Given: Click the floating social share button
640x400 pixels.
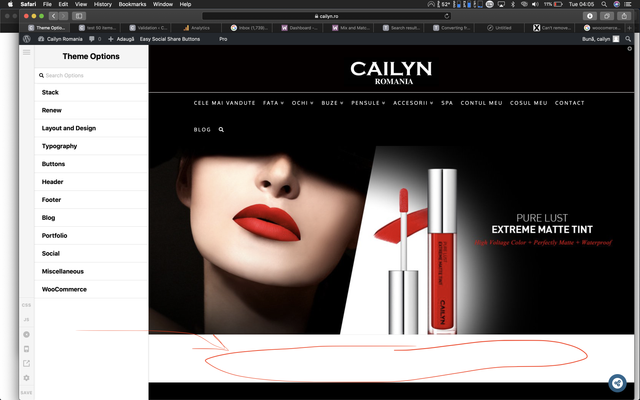Looking at the screenshot, I should tap(618, 383).
